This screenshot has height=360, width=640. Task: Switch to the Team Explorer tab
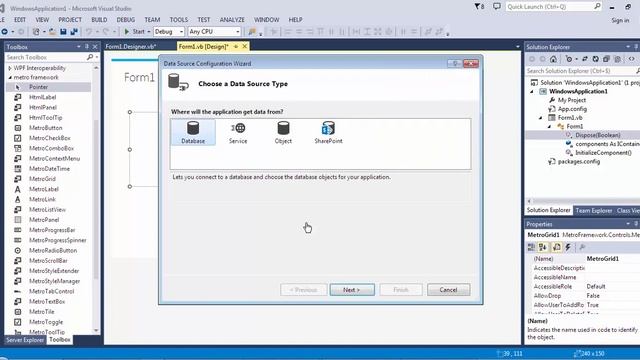pyautogui.click(x=593, y=210)
